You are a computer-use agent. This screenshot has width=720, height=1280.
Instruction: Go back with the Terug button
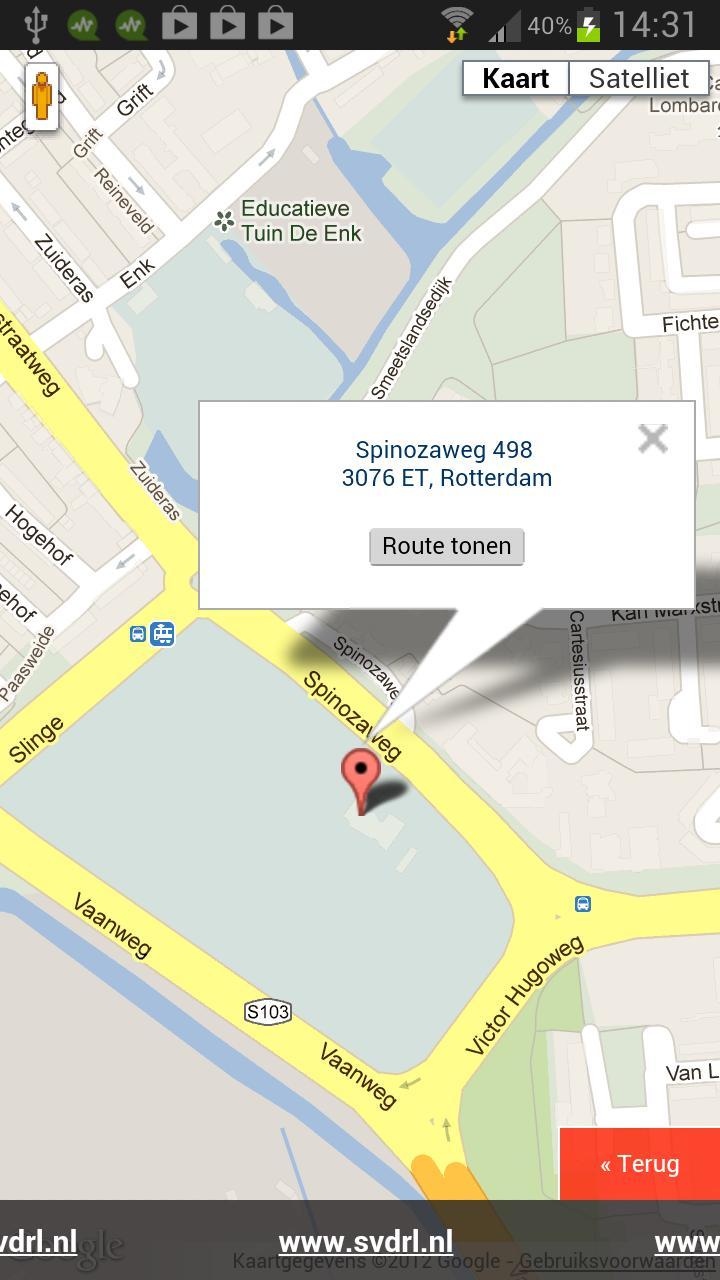click(x=640, y=1164)
